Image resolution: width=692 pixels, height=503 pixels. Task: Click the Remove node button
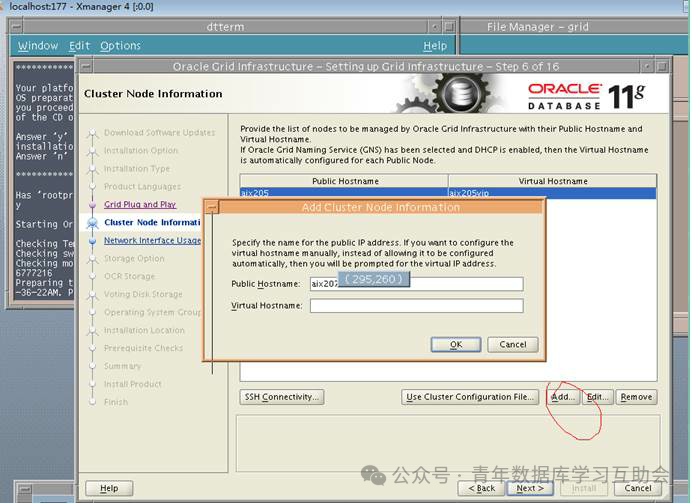tap(636, 397)
